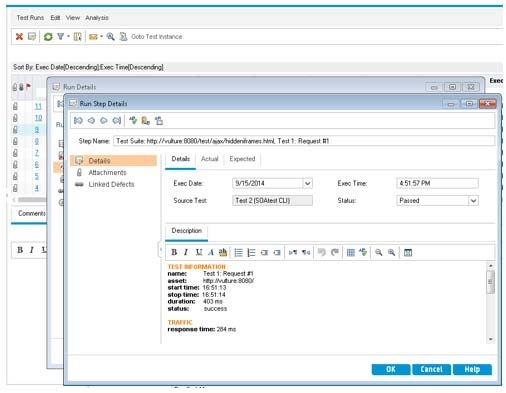Click the insert table icon
The width and height of the screenshot is (506, 393).
351,252
